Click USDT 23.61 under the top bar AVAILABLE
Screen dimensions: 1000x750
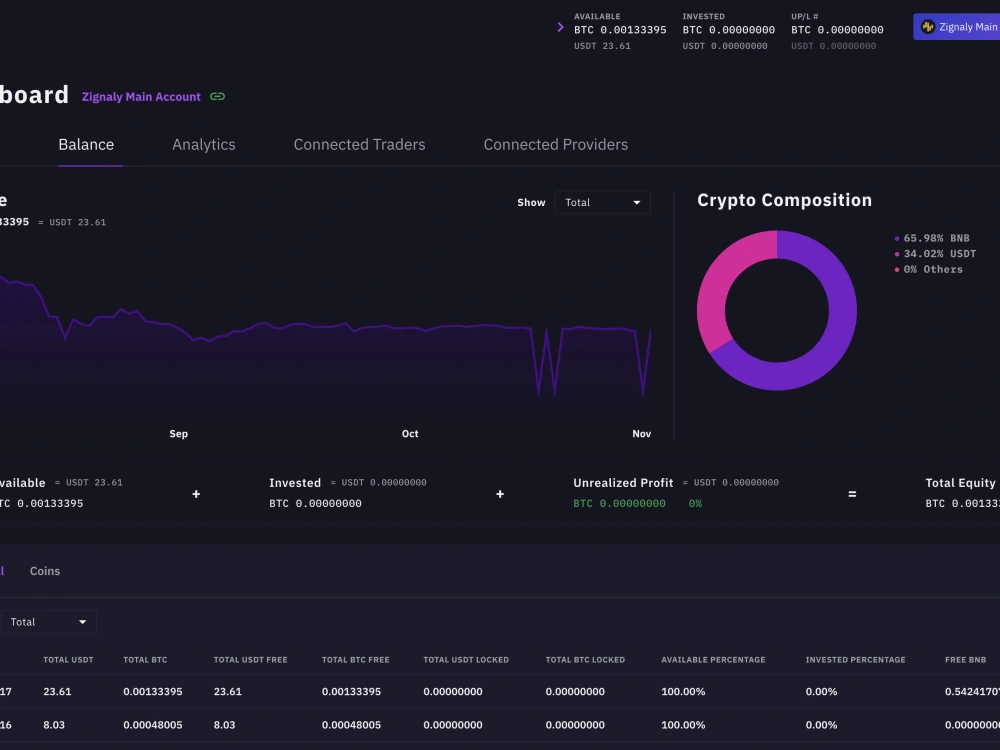coord(602,46)
